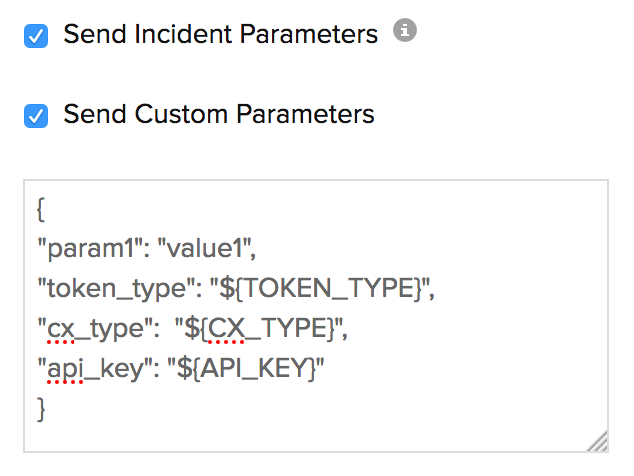Grab the textarea resize handle corner
634x476 pixels.
pyautogui.click(x=598, y=441)
